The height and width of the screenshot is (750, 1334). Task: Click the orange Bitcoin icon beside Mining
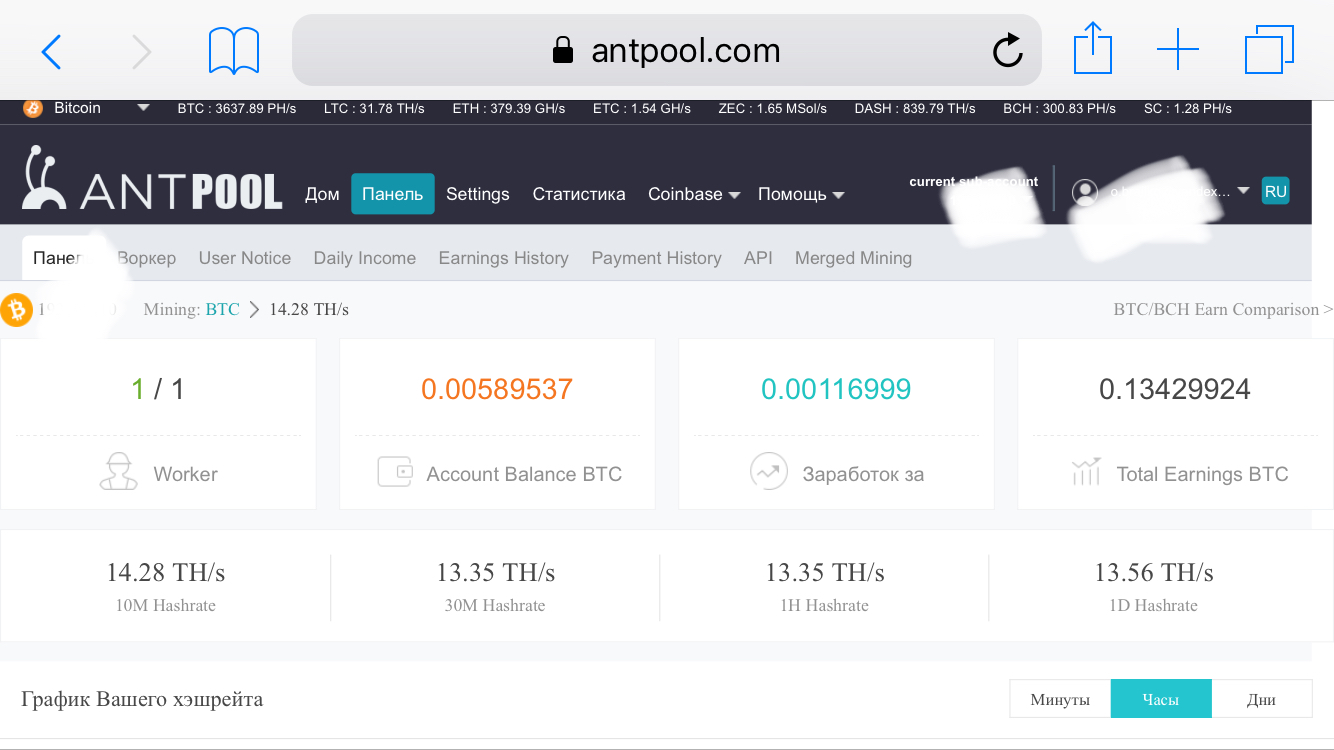16,310
